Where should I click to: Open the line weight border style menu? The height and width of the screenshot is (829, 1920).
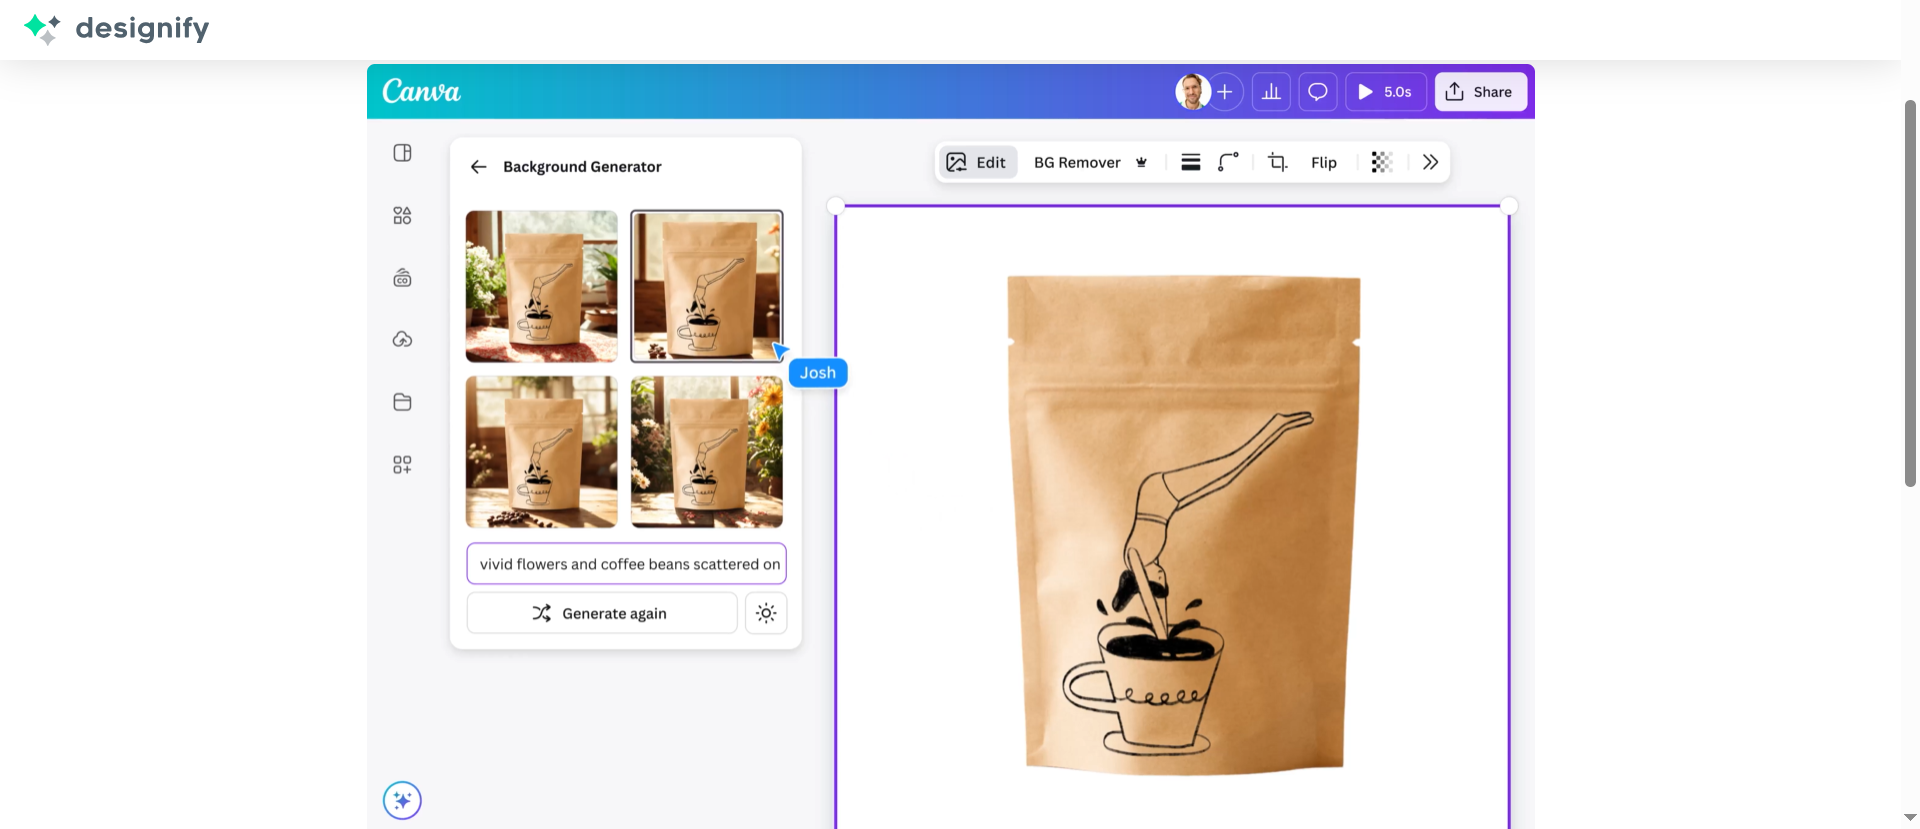pyautogui.click(x=1190, y=162)
